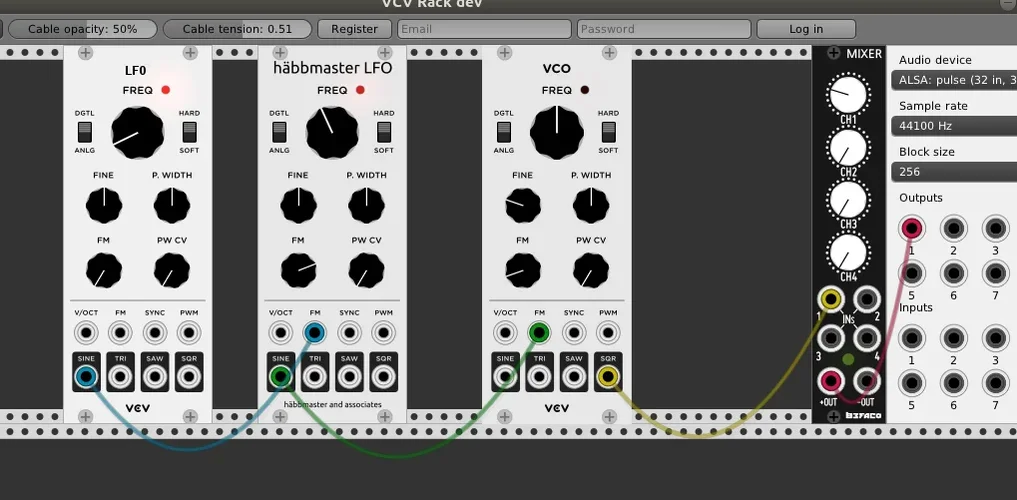
Task: Click the mixer CH4 knob
Action: click(x=848, y=253)
